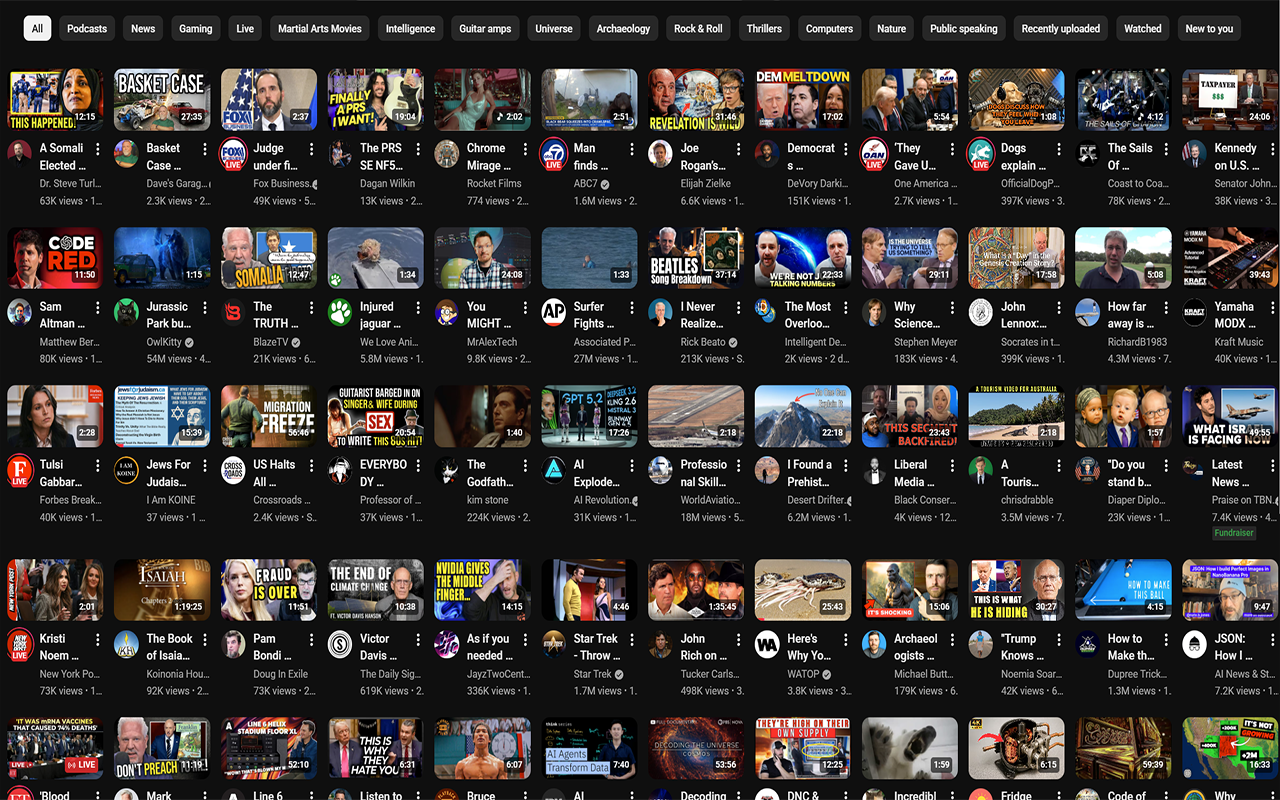This screenshot has width=1280, height=800.
Task: Open We Love Animals paw avatar
Action: 340,312
